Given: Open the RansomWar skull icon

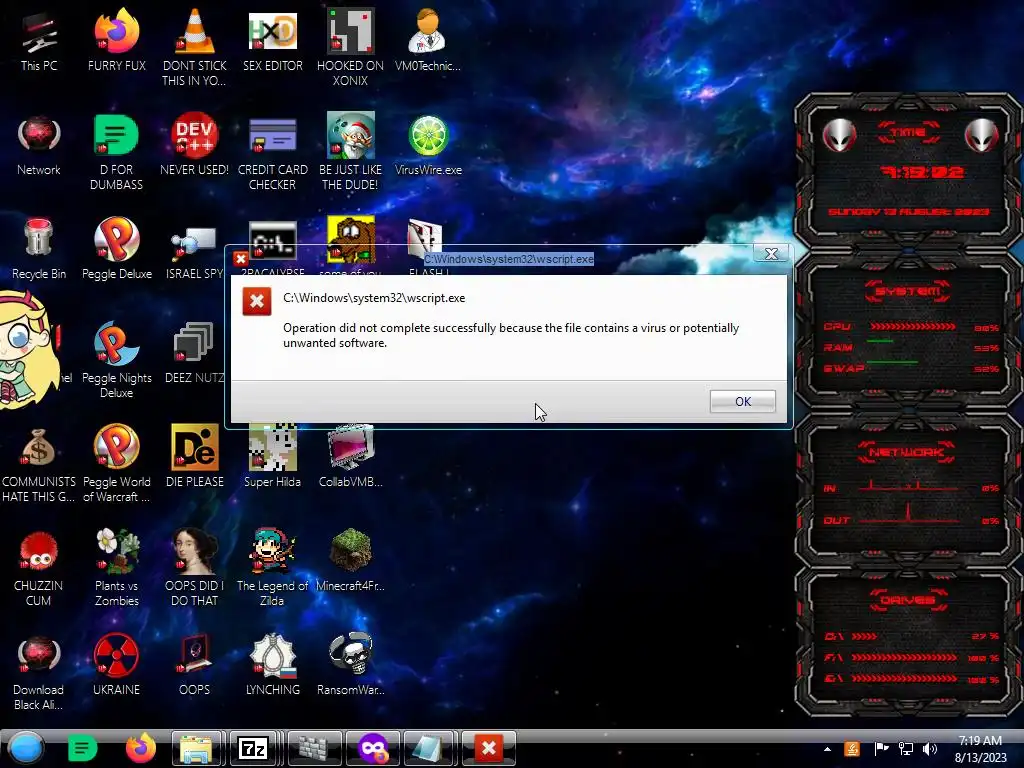Looking at the screenshot, I should coord(350,665).
